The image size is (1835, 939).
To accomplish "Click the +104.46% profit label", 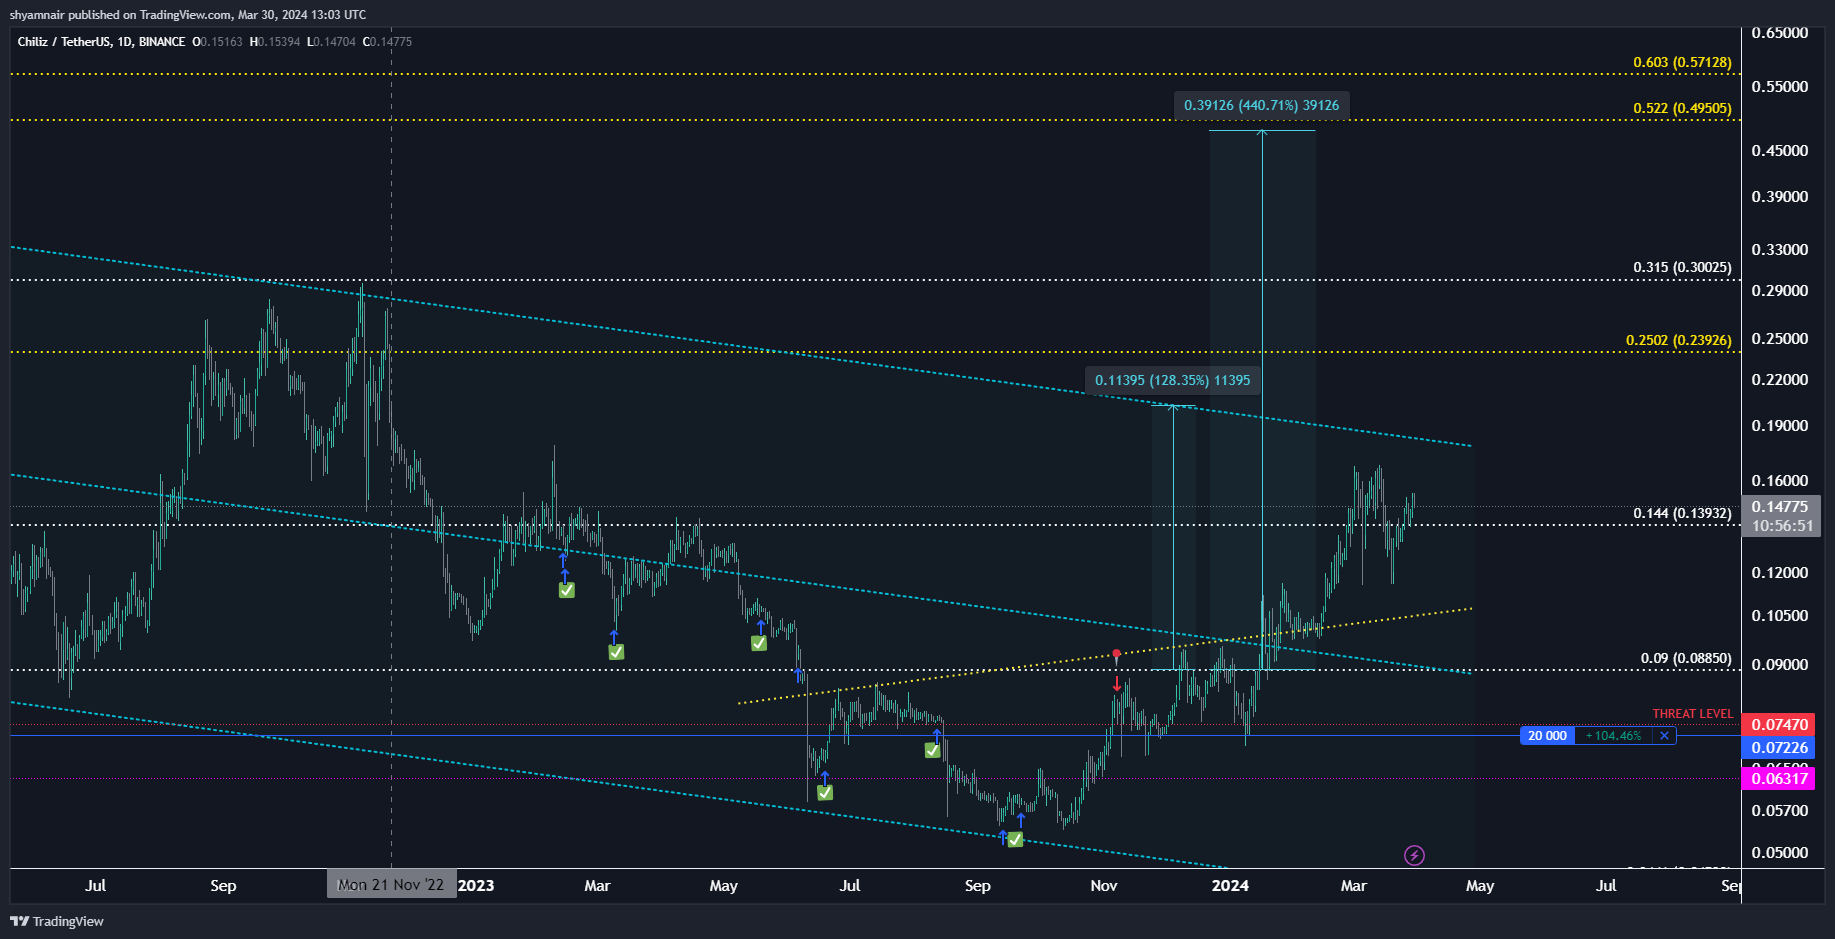I will [1614, 736].
